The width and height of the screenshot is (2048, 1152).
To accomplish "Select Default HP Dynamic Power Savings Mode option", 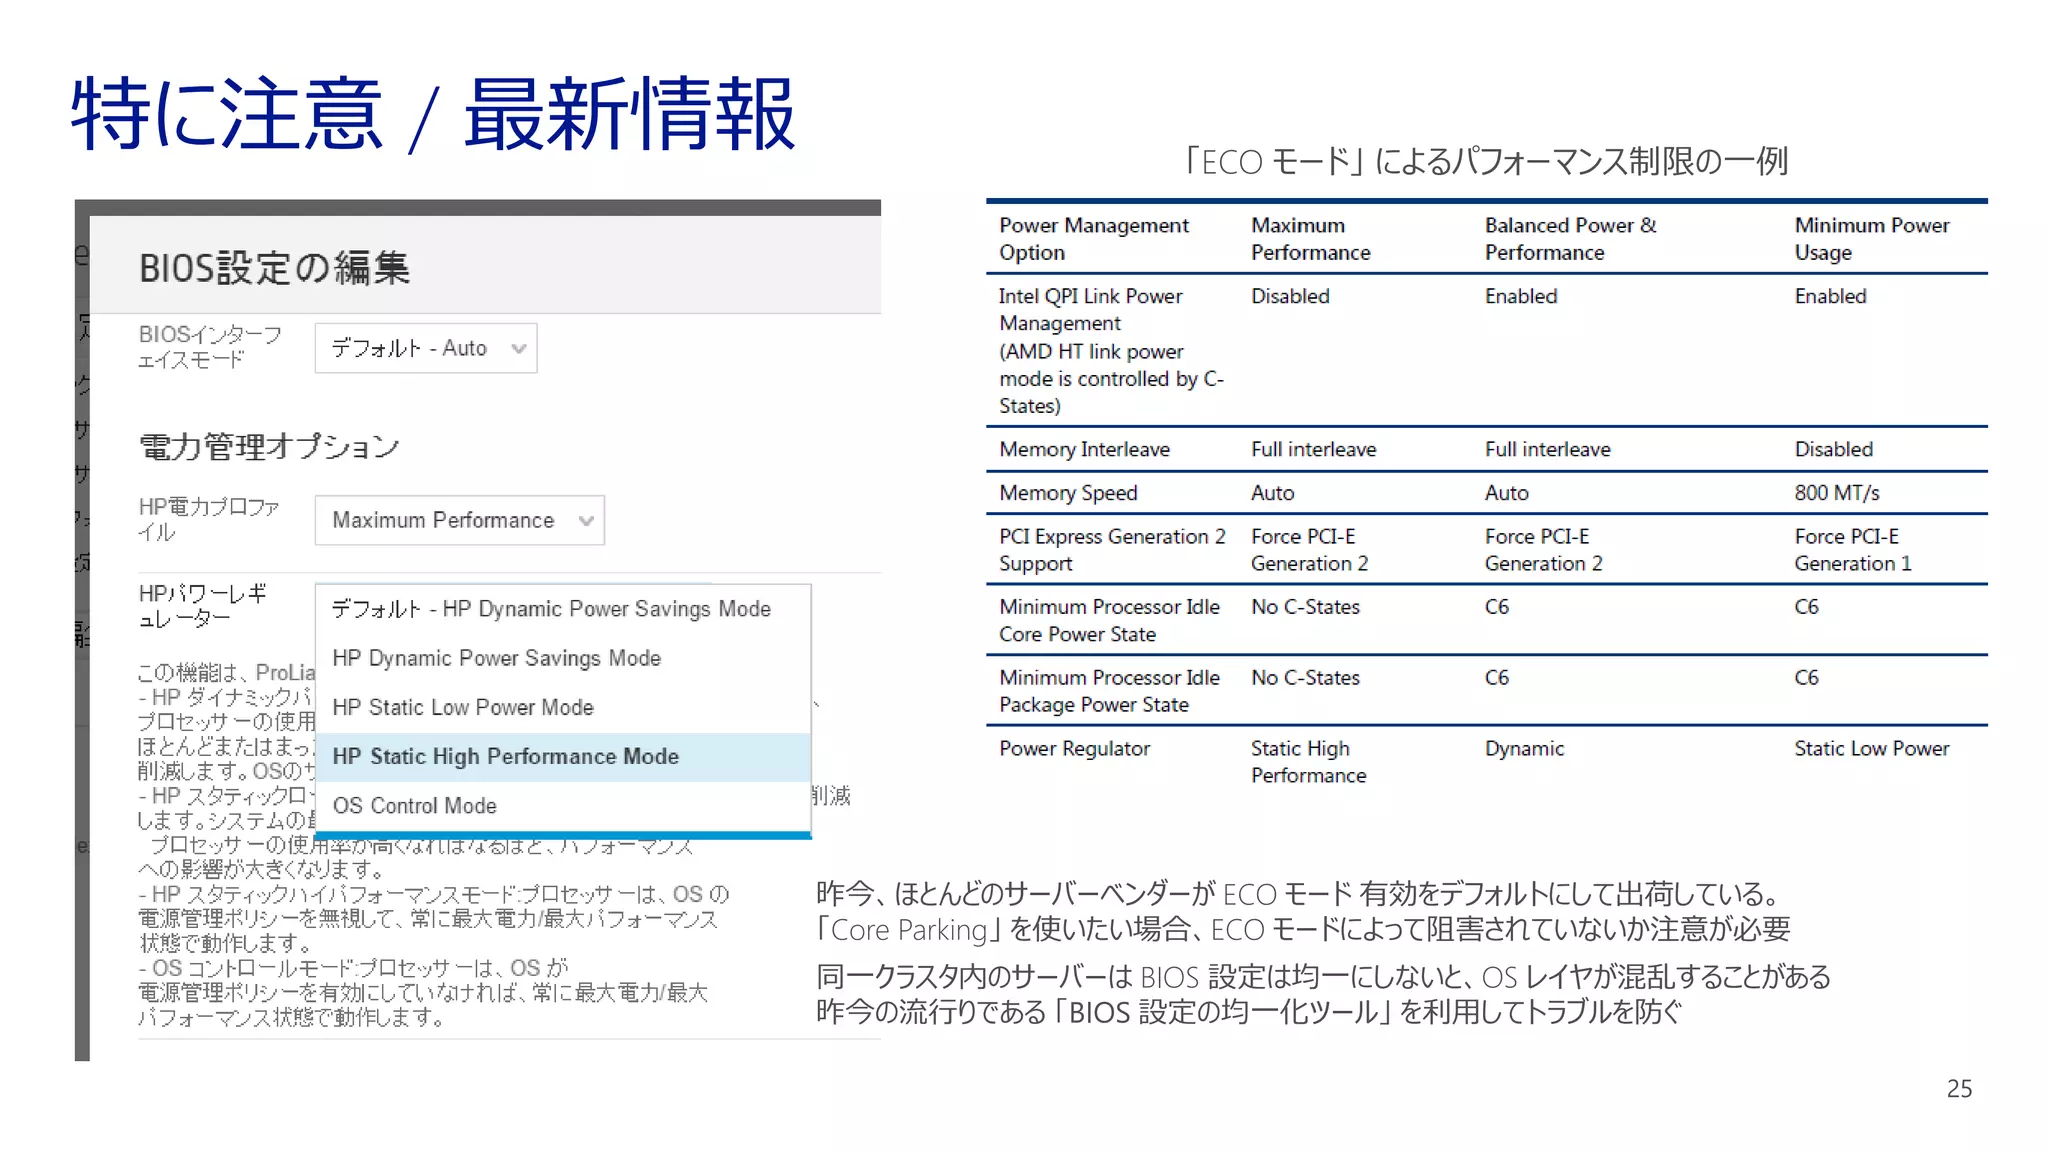I will [x=551, y=609].
